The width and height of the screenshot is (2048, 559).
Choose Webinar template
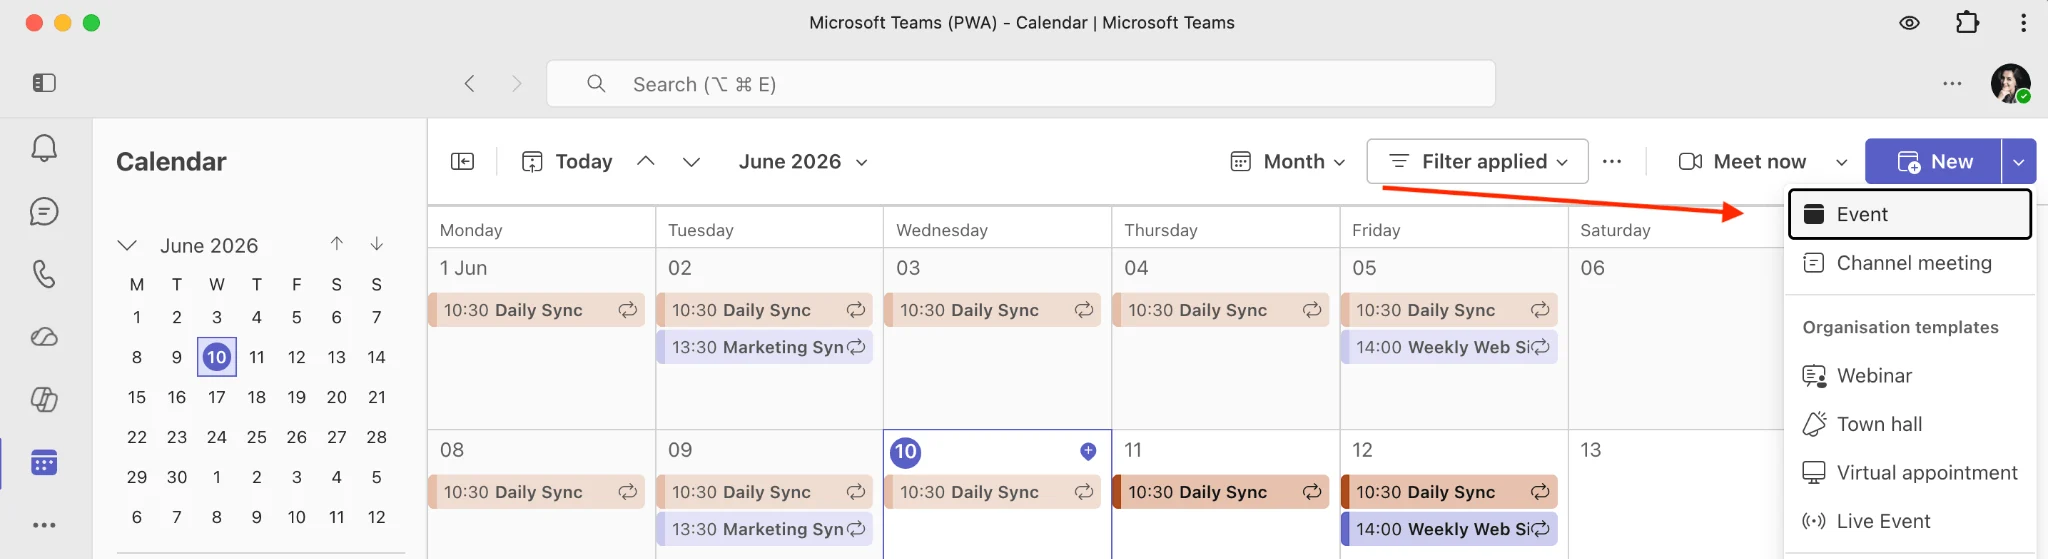pos(1910,376)
